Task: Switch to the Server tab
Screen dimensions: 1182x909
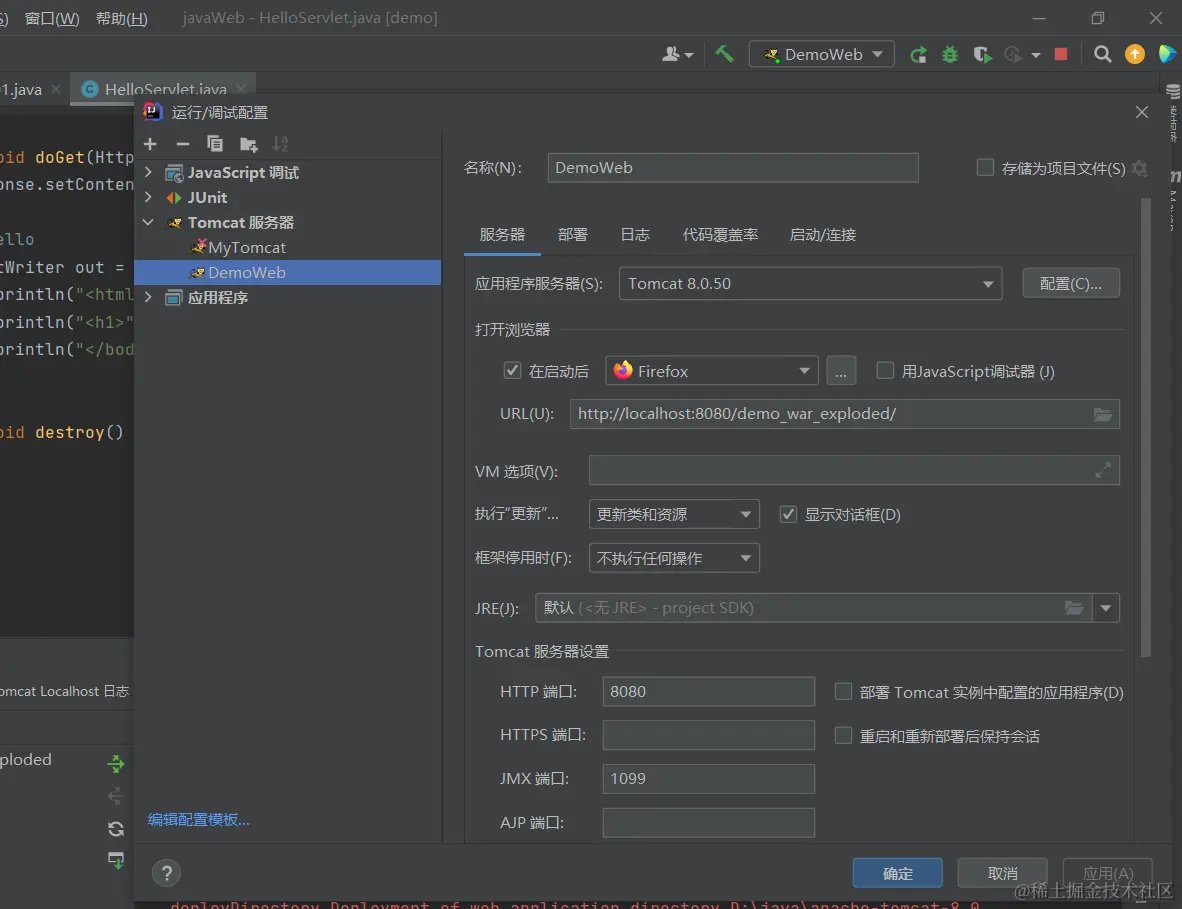Action: pos(502,235)
